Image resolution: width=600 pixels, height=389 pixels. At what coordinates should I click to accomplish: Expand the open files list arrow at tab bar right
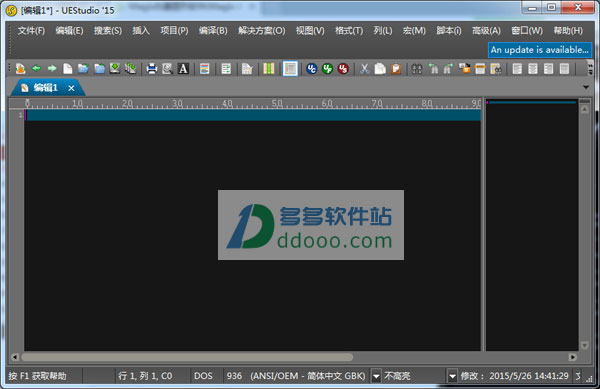point(586,87)
